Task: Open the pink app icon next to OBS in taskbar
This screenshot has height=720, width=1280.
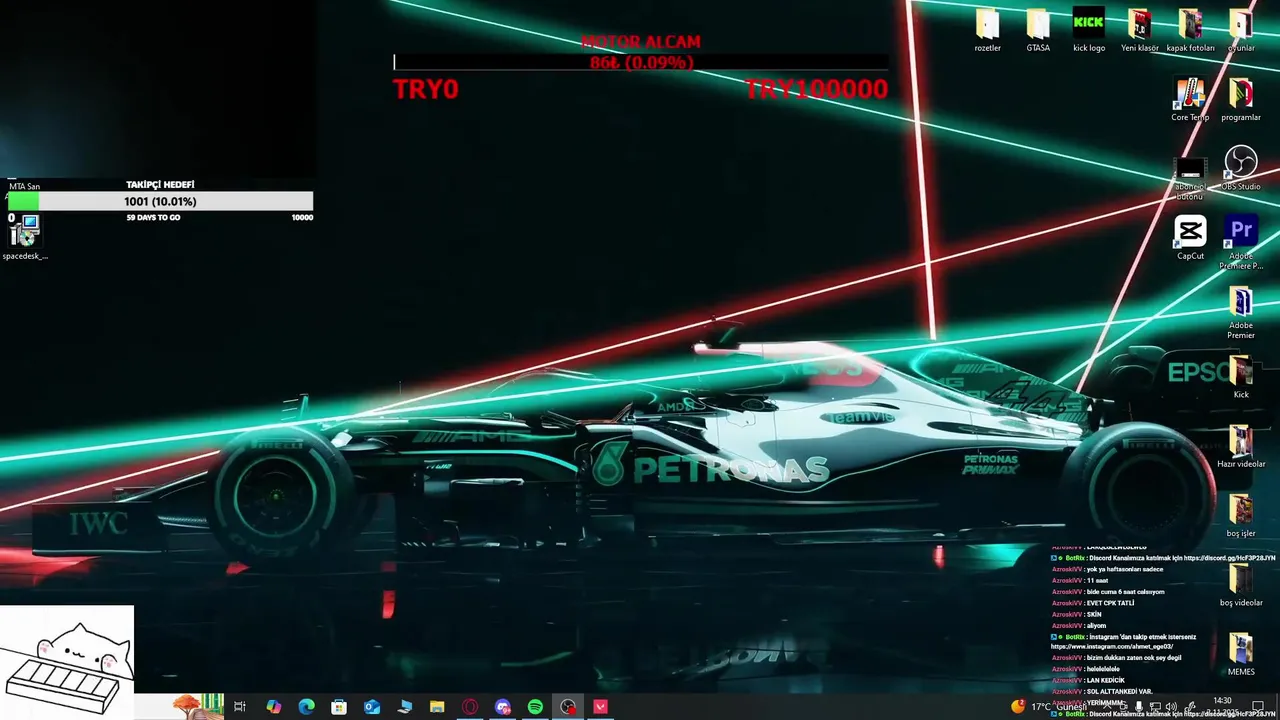Action: tap(601, 706)
